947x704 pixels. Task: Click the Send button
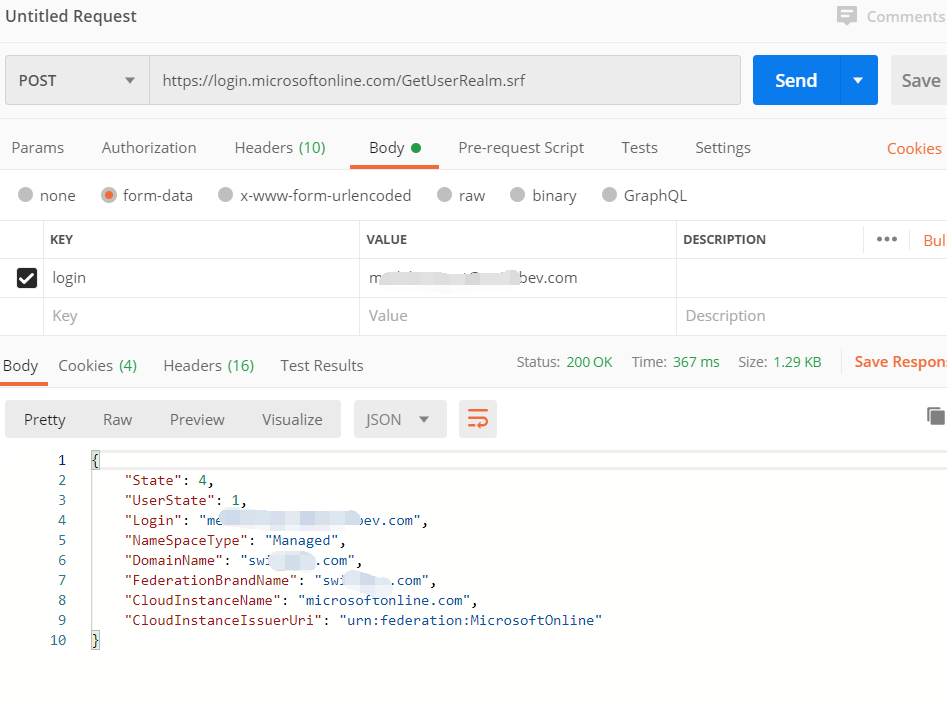tap(795, 80)
